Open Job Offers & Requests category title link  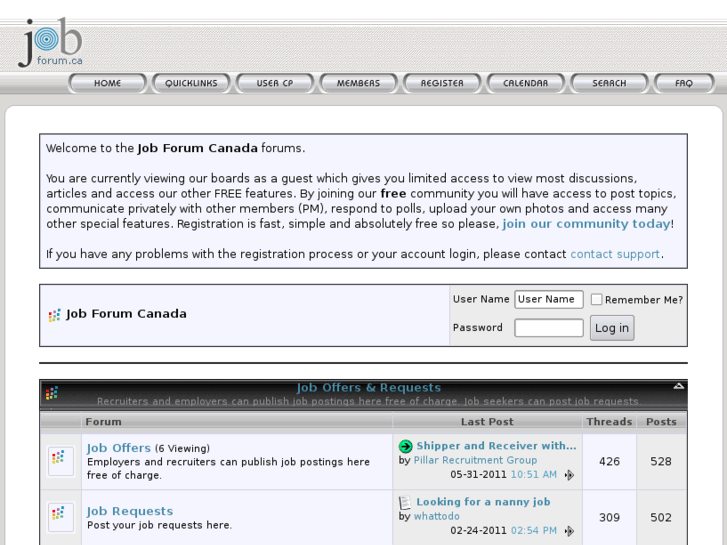369,388
